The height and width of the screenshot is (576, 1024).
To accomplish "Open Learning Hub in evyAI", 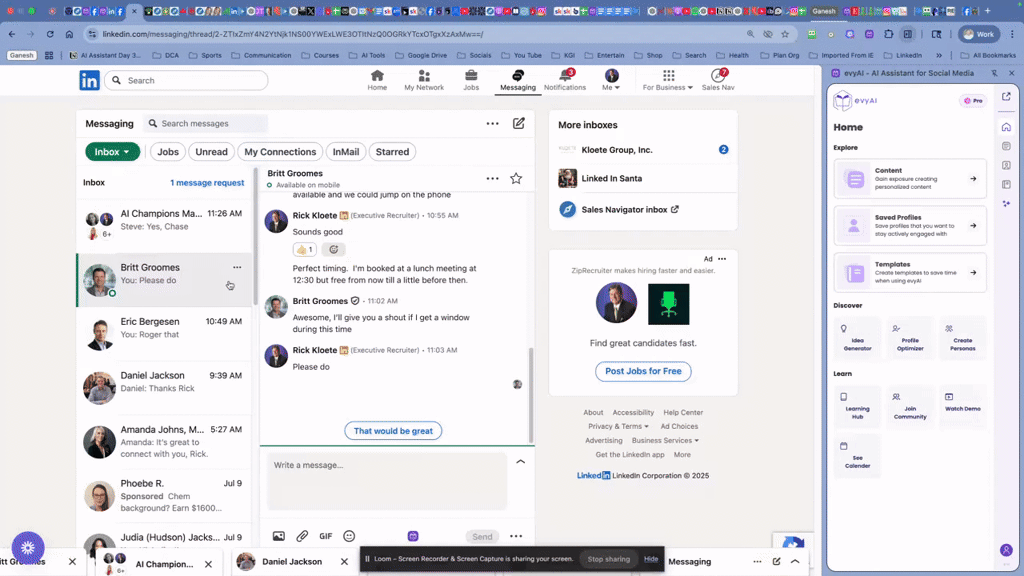I will (x=857, y=406).
